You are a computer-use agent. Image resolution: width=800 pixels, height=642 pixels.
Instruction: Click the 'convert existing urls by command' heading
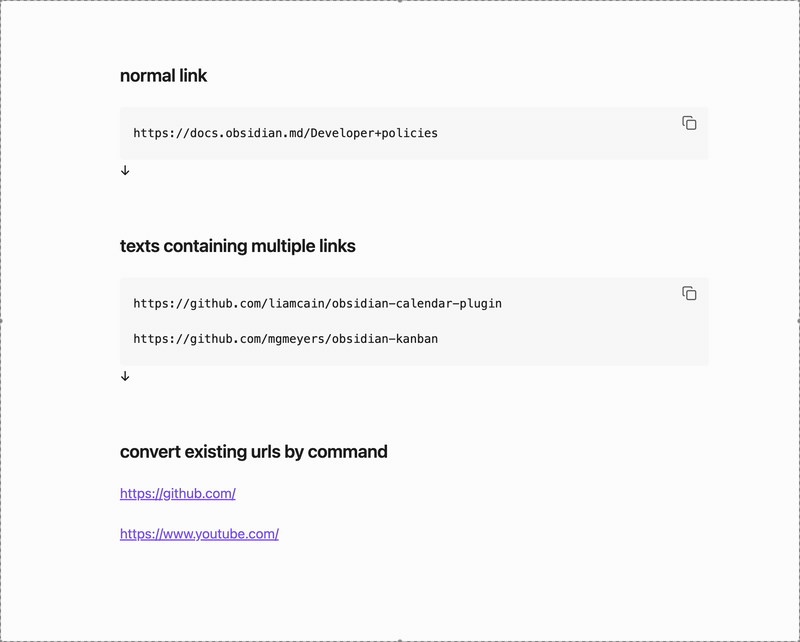[253, 451]
